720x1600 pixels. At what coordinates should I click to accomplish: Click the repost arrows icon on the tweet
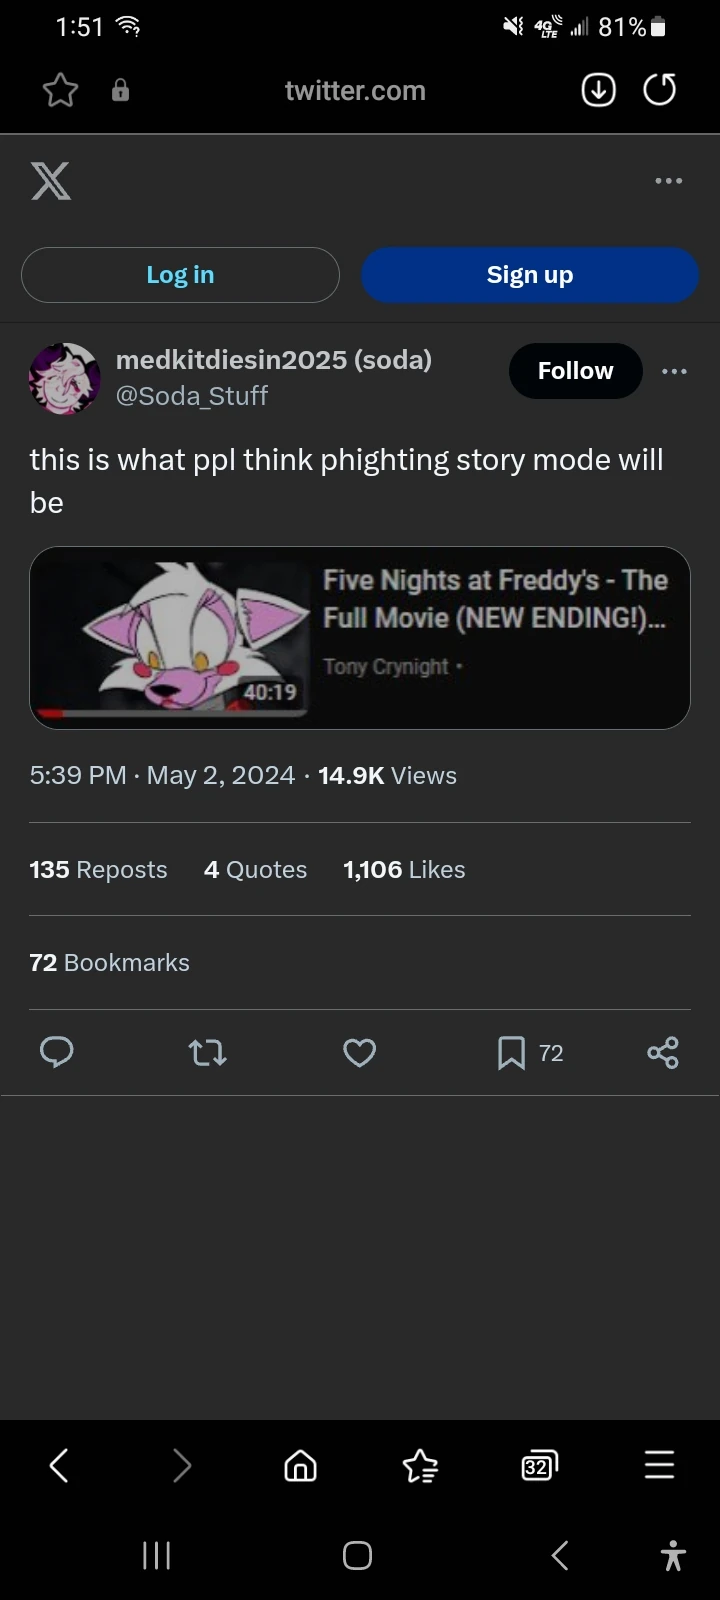pos(207,1052)
